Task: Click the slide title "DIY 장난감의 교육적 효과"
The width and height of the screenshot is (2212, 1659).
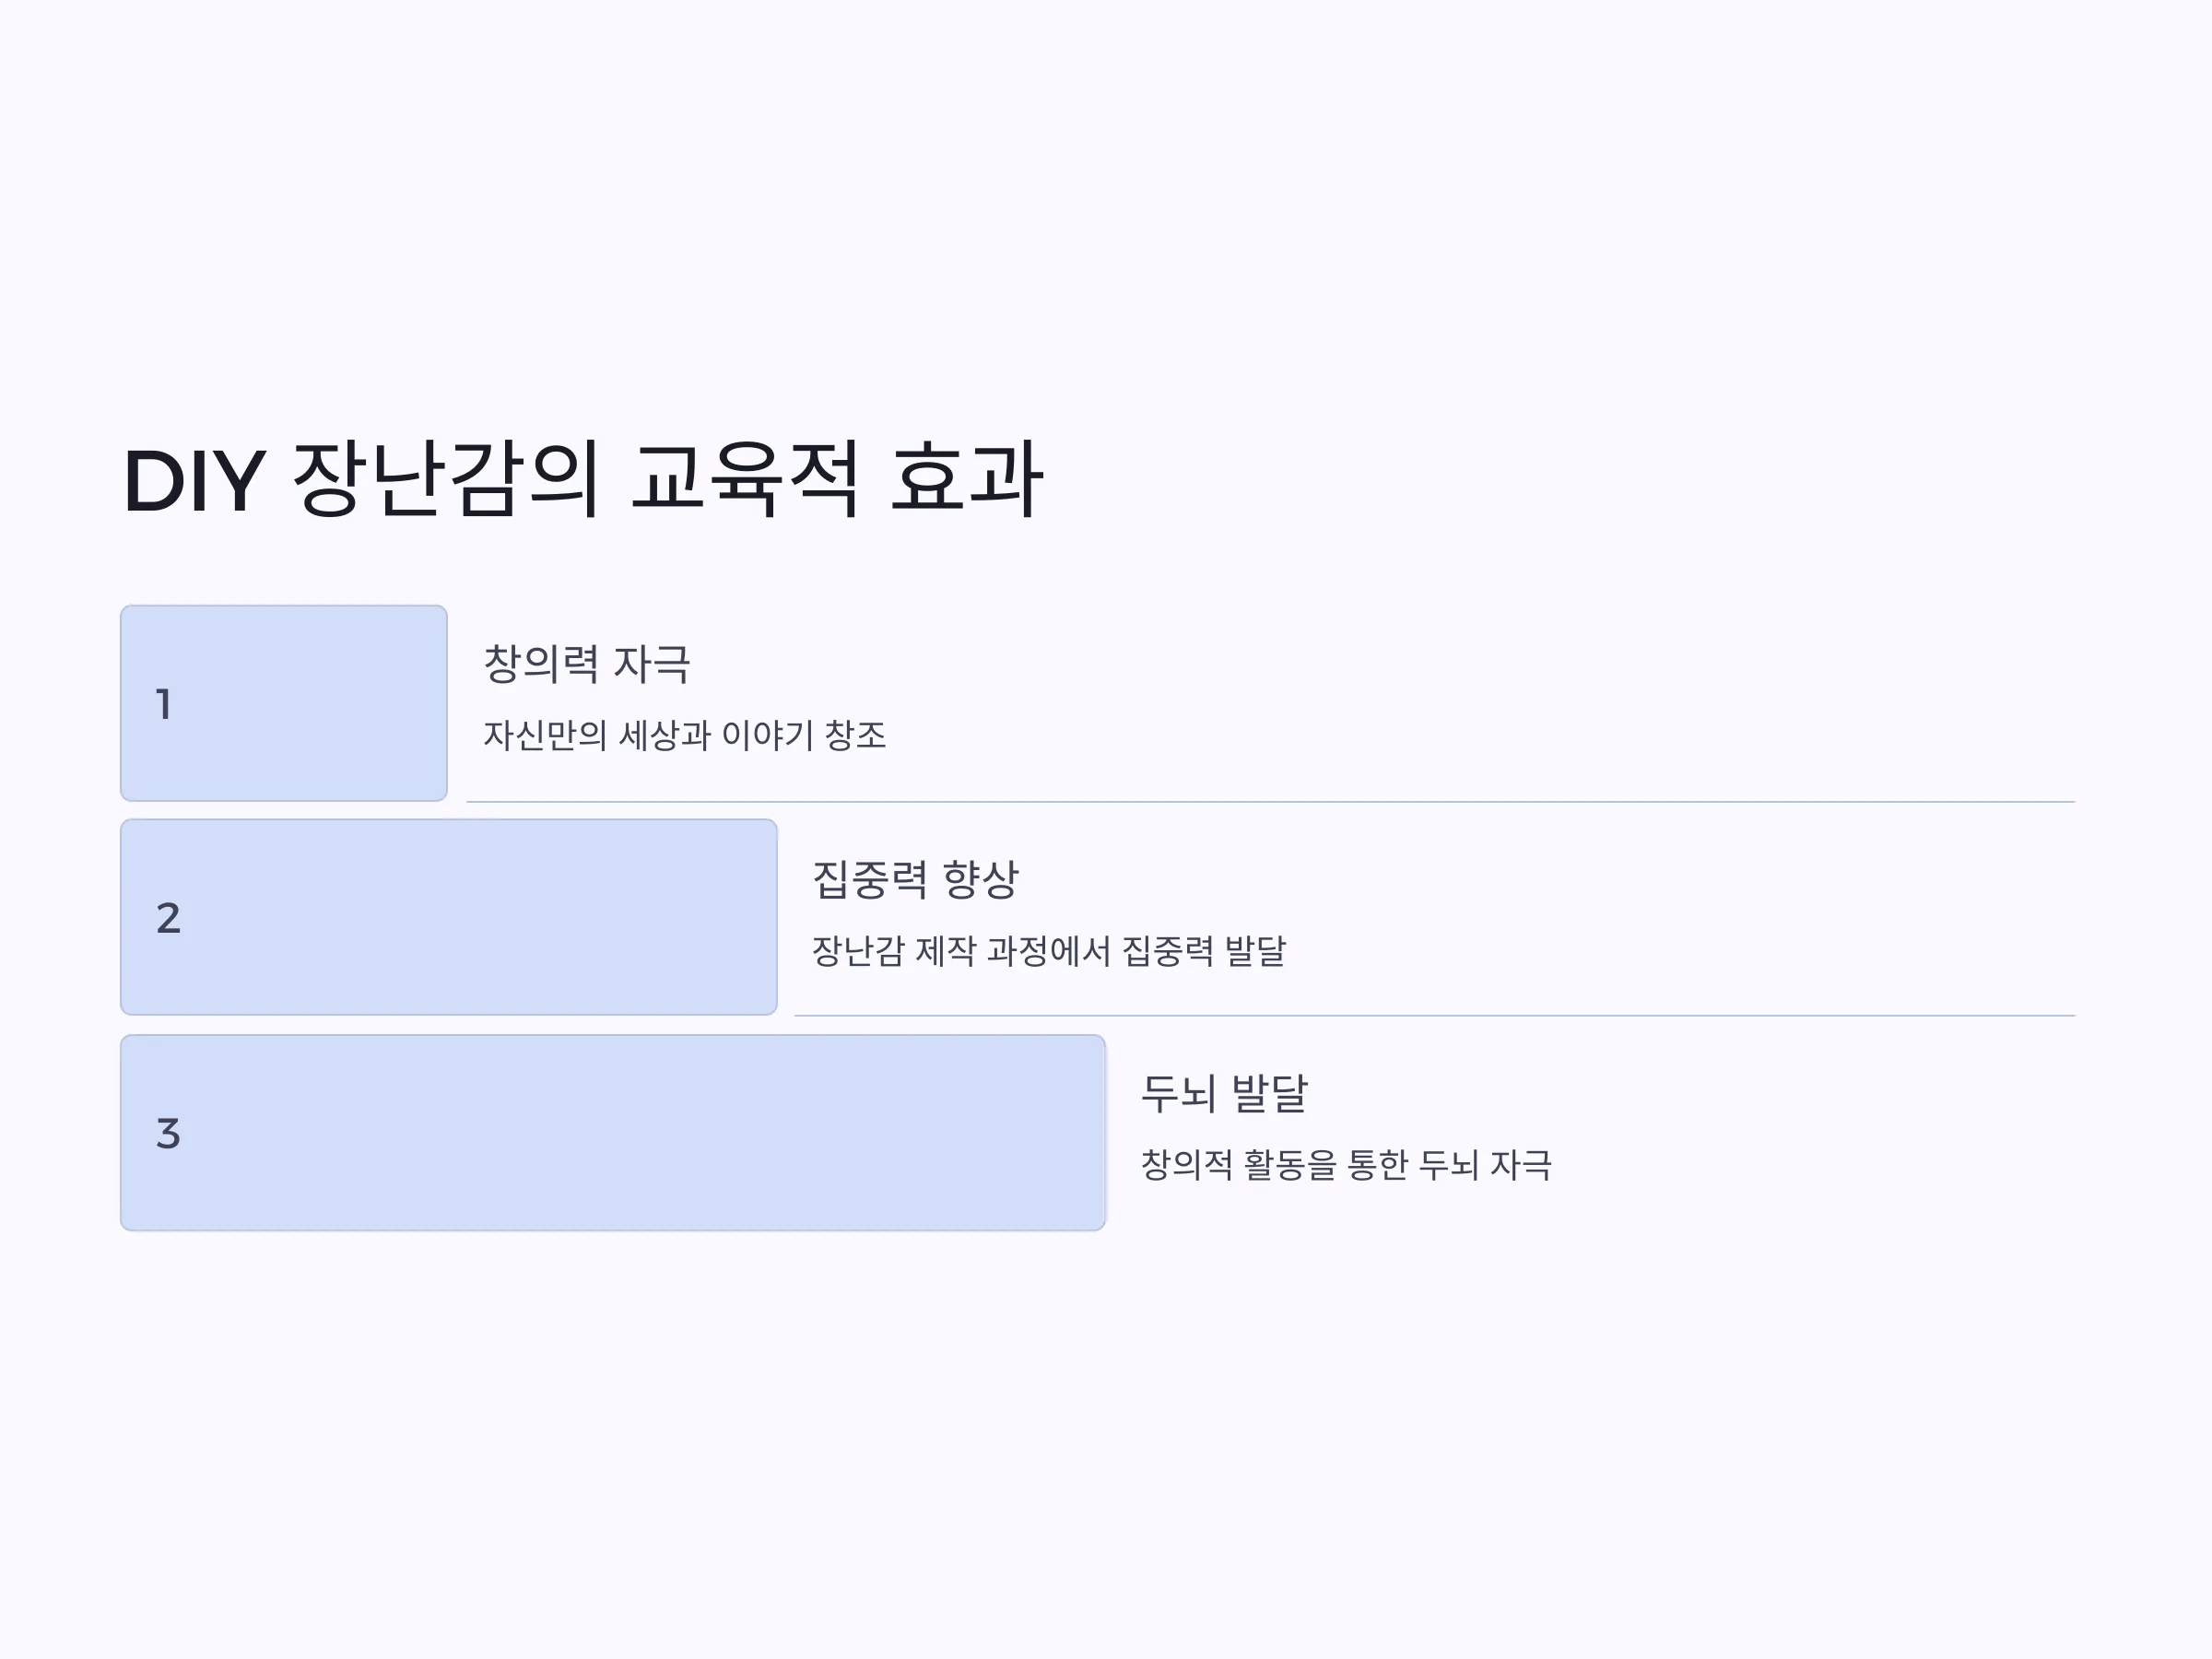Action: (x=583, y=480)
